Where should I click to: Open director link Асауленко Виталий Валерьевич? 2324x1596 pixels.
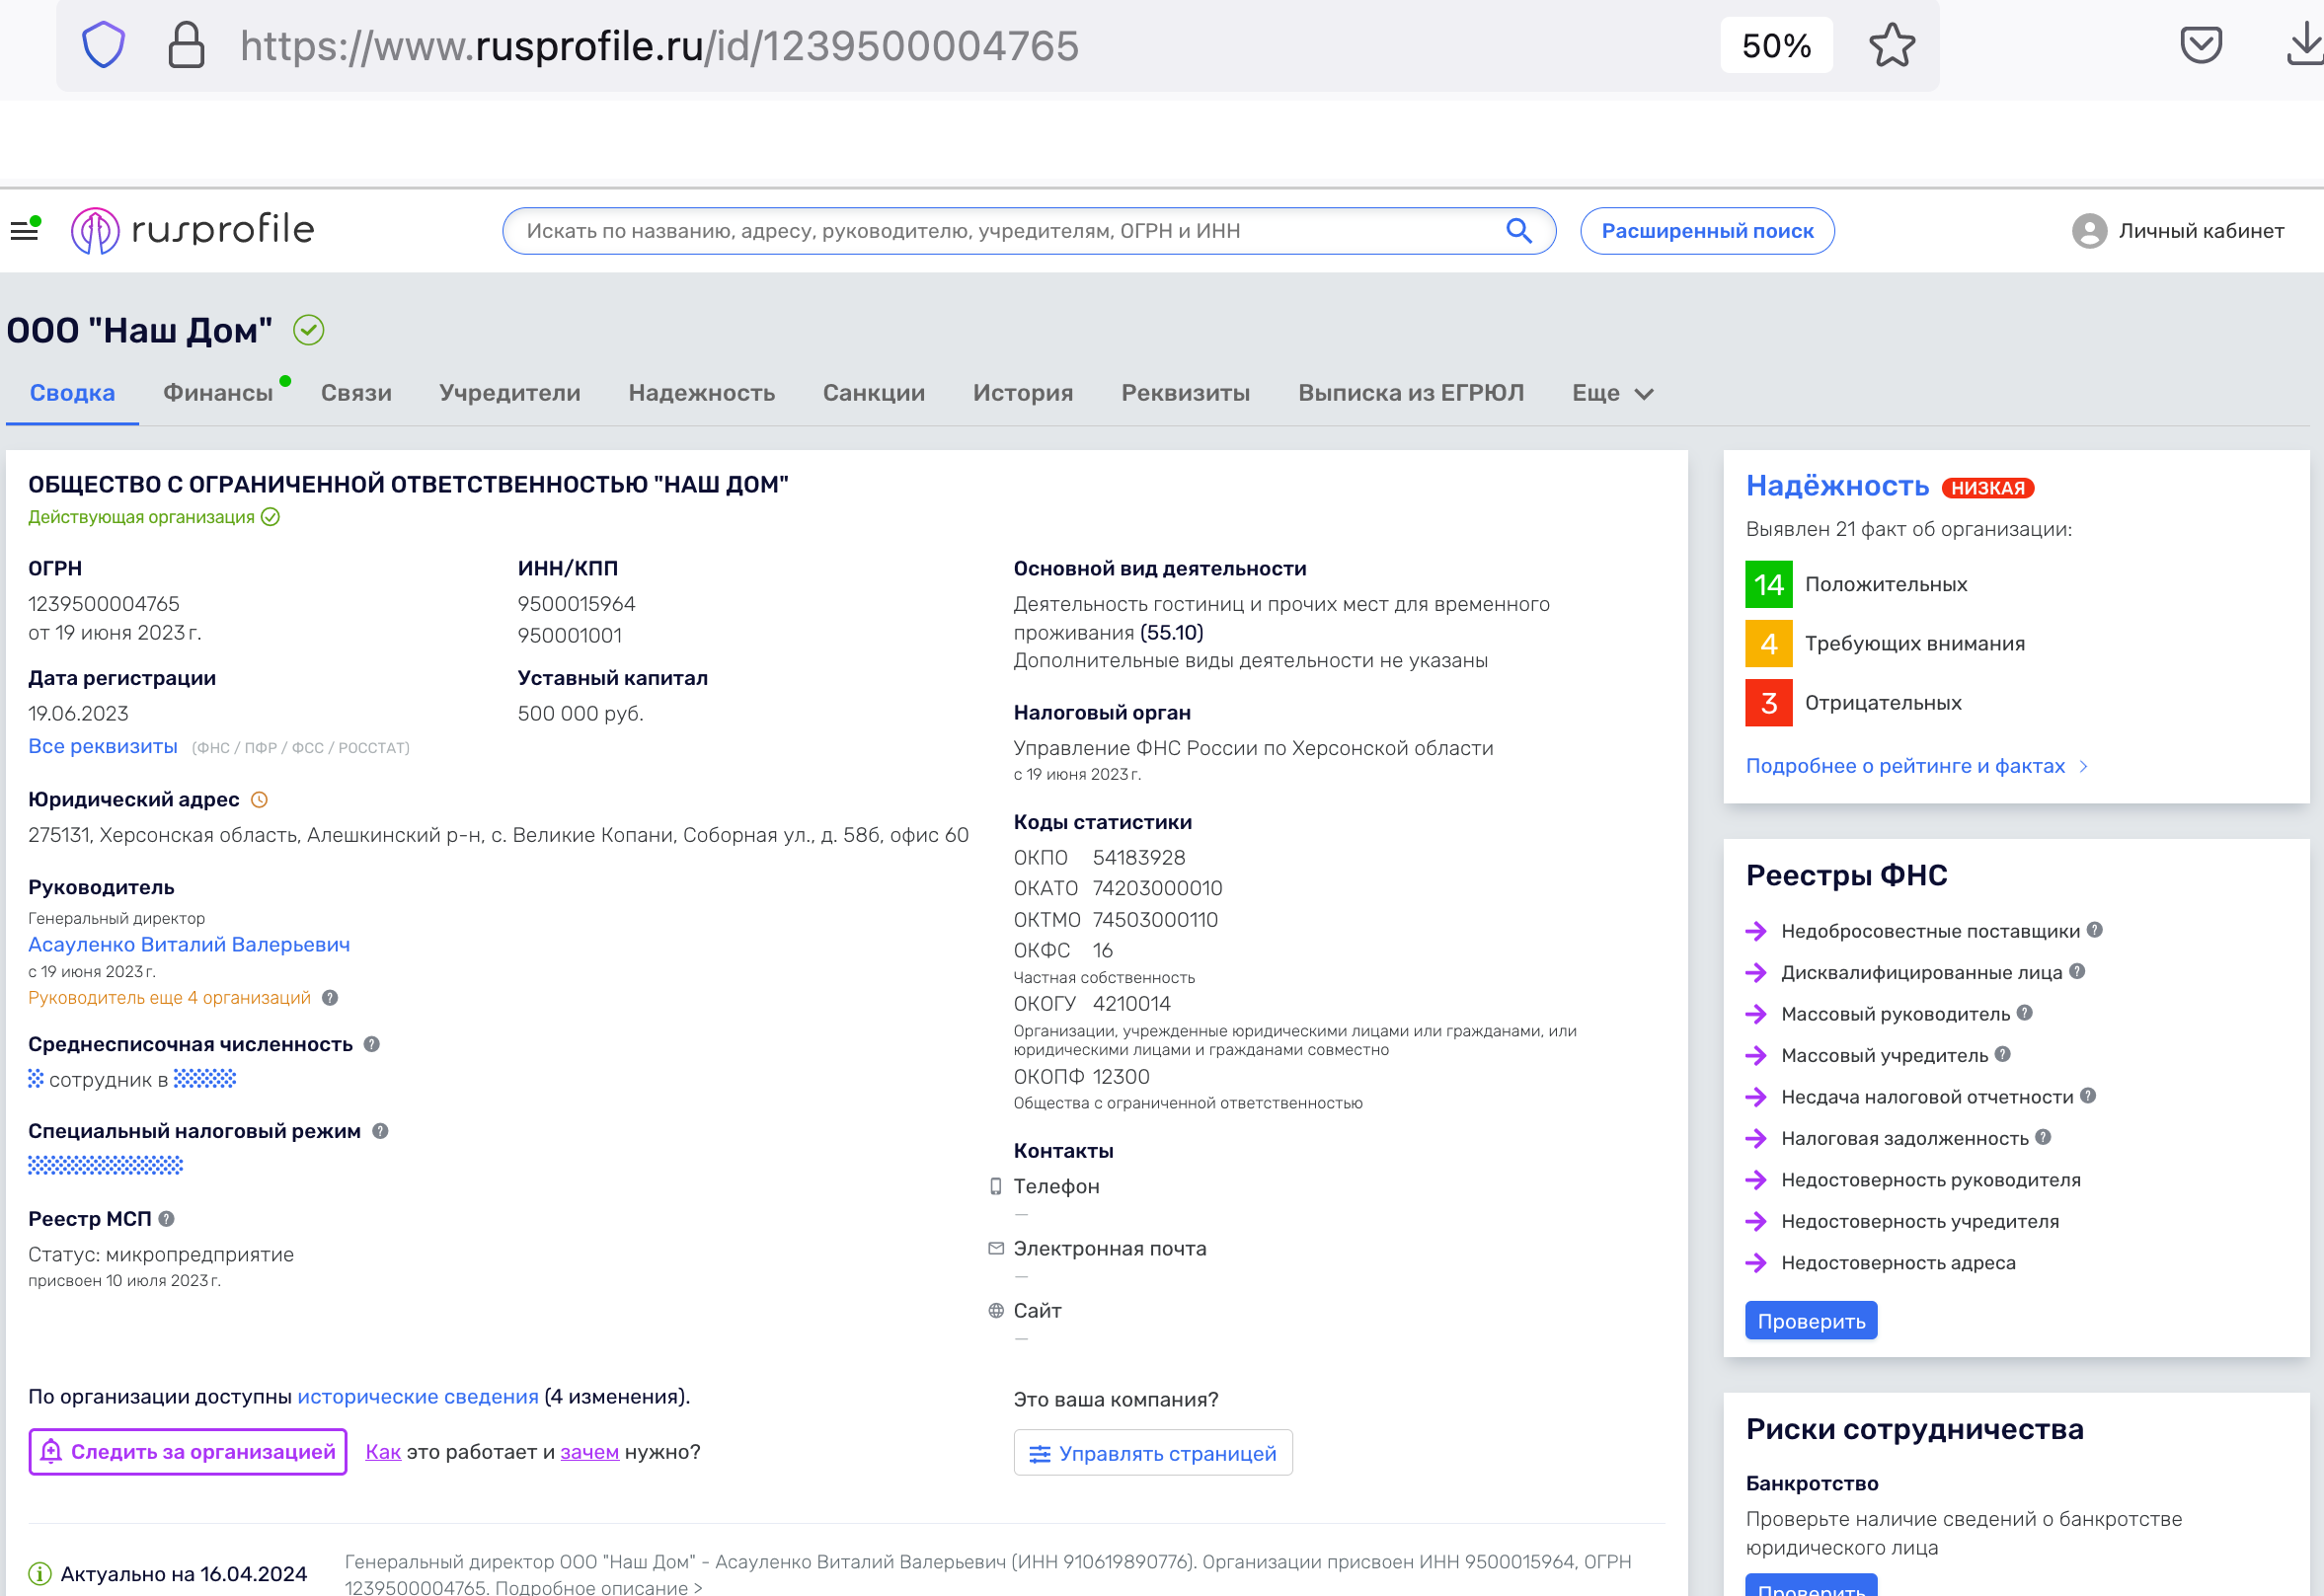click(x=189, y=945)
